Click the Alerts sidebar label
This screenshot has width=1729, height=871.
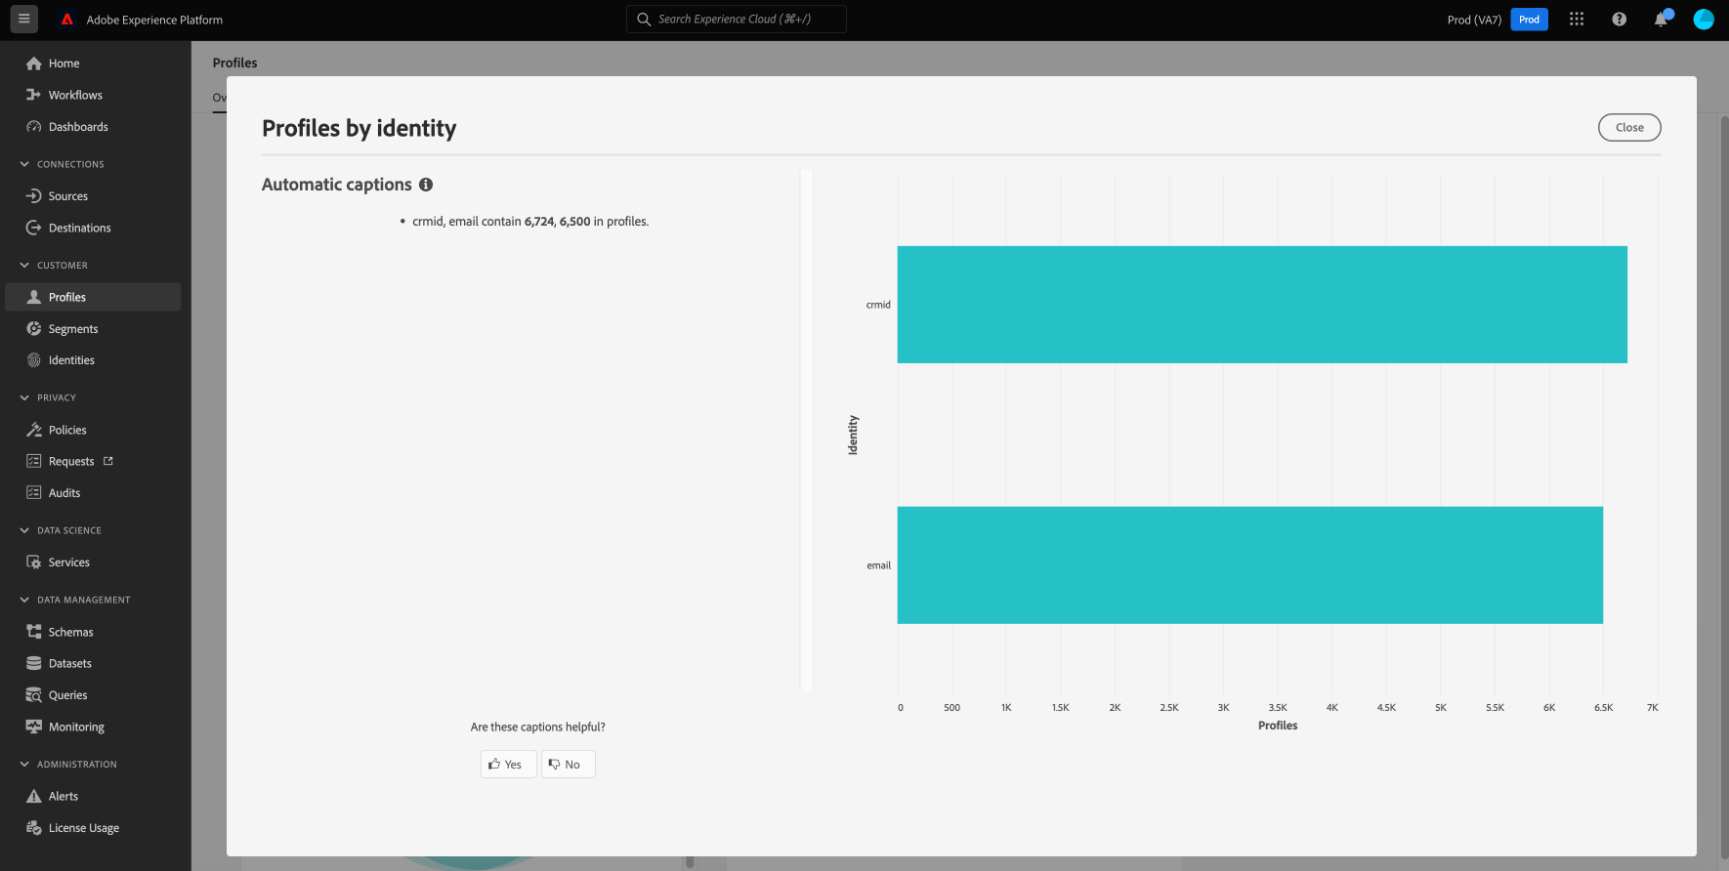click(x=64, y=796)
